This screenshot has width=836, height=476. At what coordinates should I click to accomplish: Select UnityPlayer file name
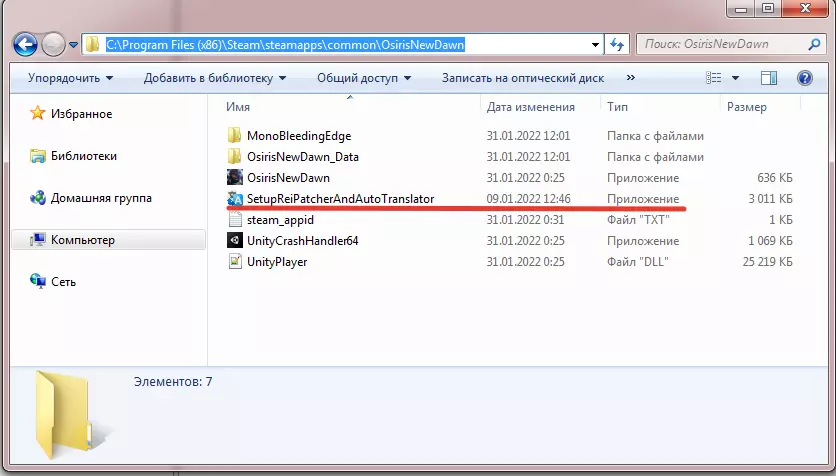coord(277,262)
